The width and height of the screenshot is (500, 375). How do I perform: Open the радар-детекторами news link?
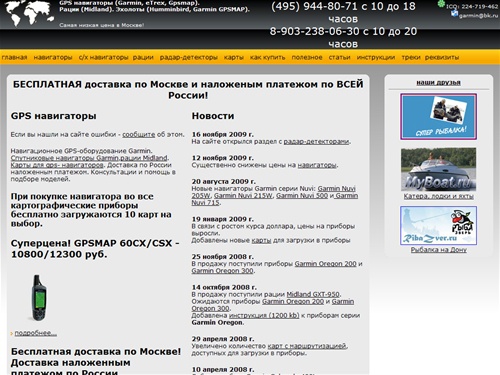tap(316, 142)
